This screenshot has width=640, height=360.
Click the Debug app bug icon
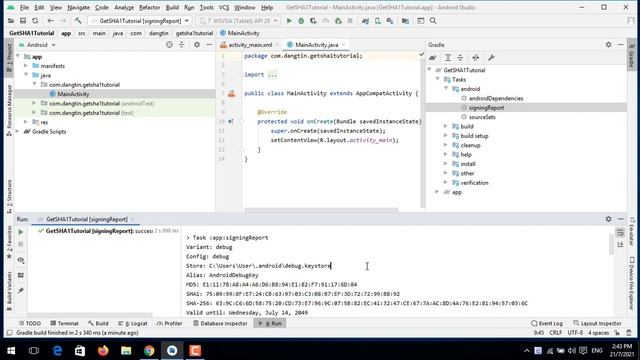pos(301,21)
